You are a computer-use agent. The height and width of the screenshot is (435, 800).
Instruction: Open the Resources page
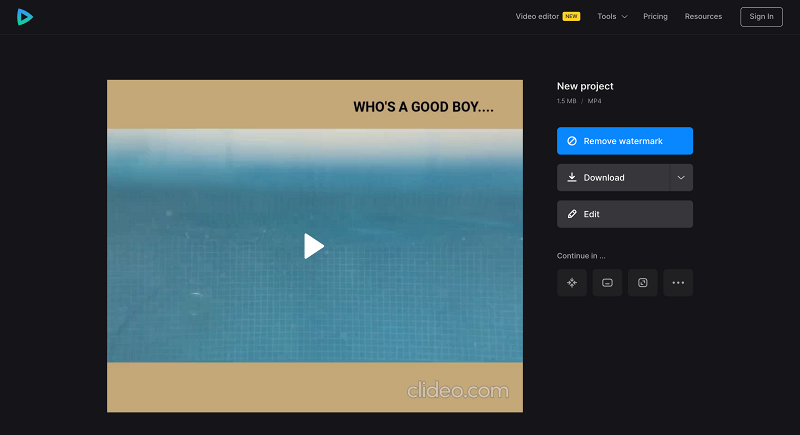pos(703,16)
